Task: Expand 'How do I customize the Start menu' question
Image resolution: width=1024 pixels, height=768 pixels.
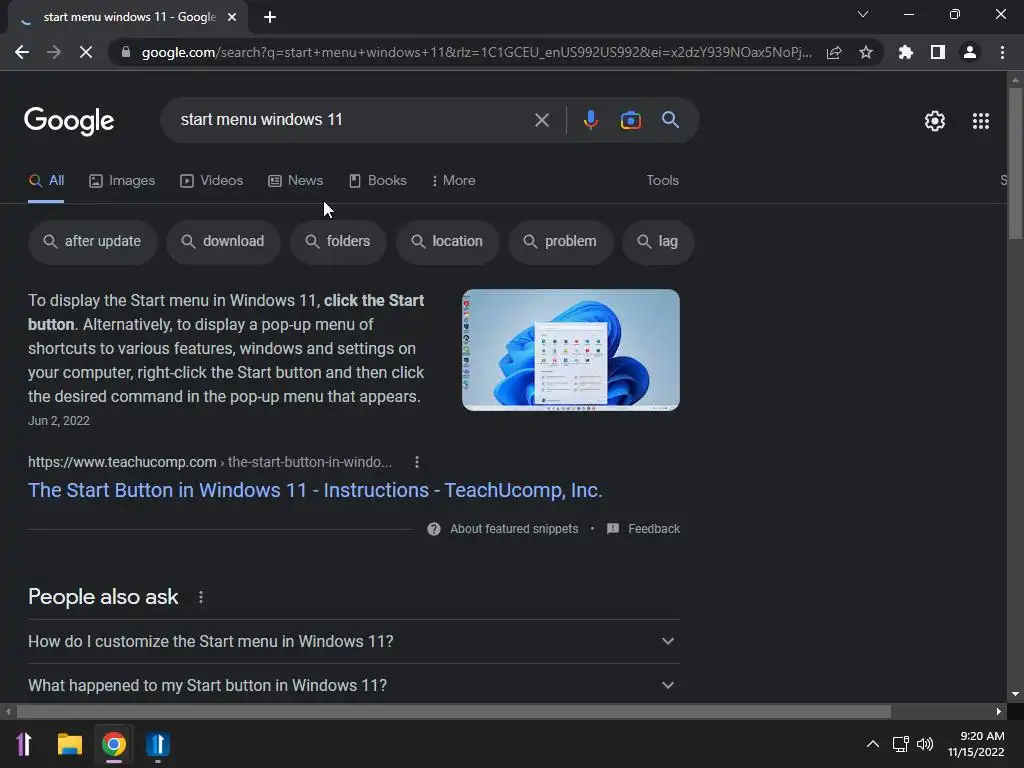Action: 354,641
